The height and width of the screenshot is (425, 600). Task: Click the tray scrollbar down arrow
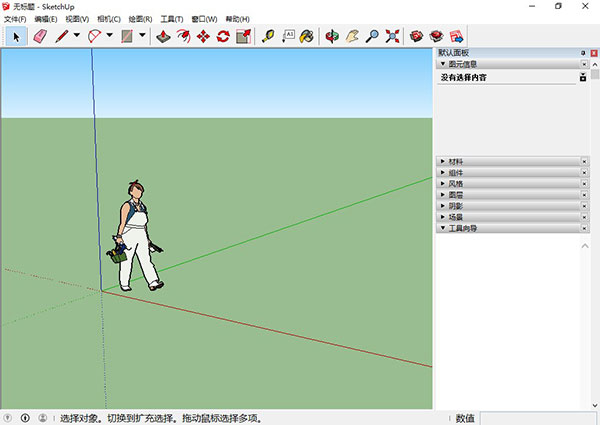click(x=595, y=405)
